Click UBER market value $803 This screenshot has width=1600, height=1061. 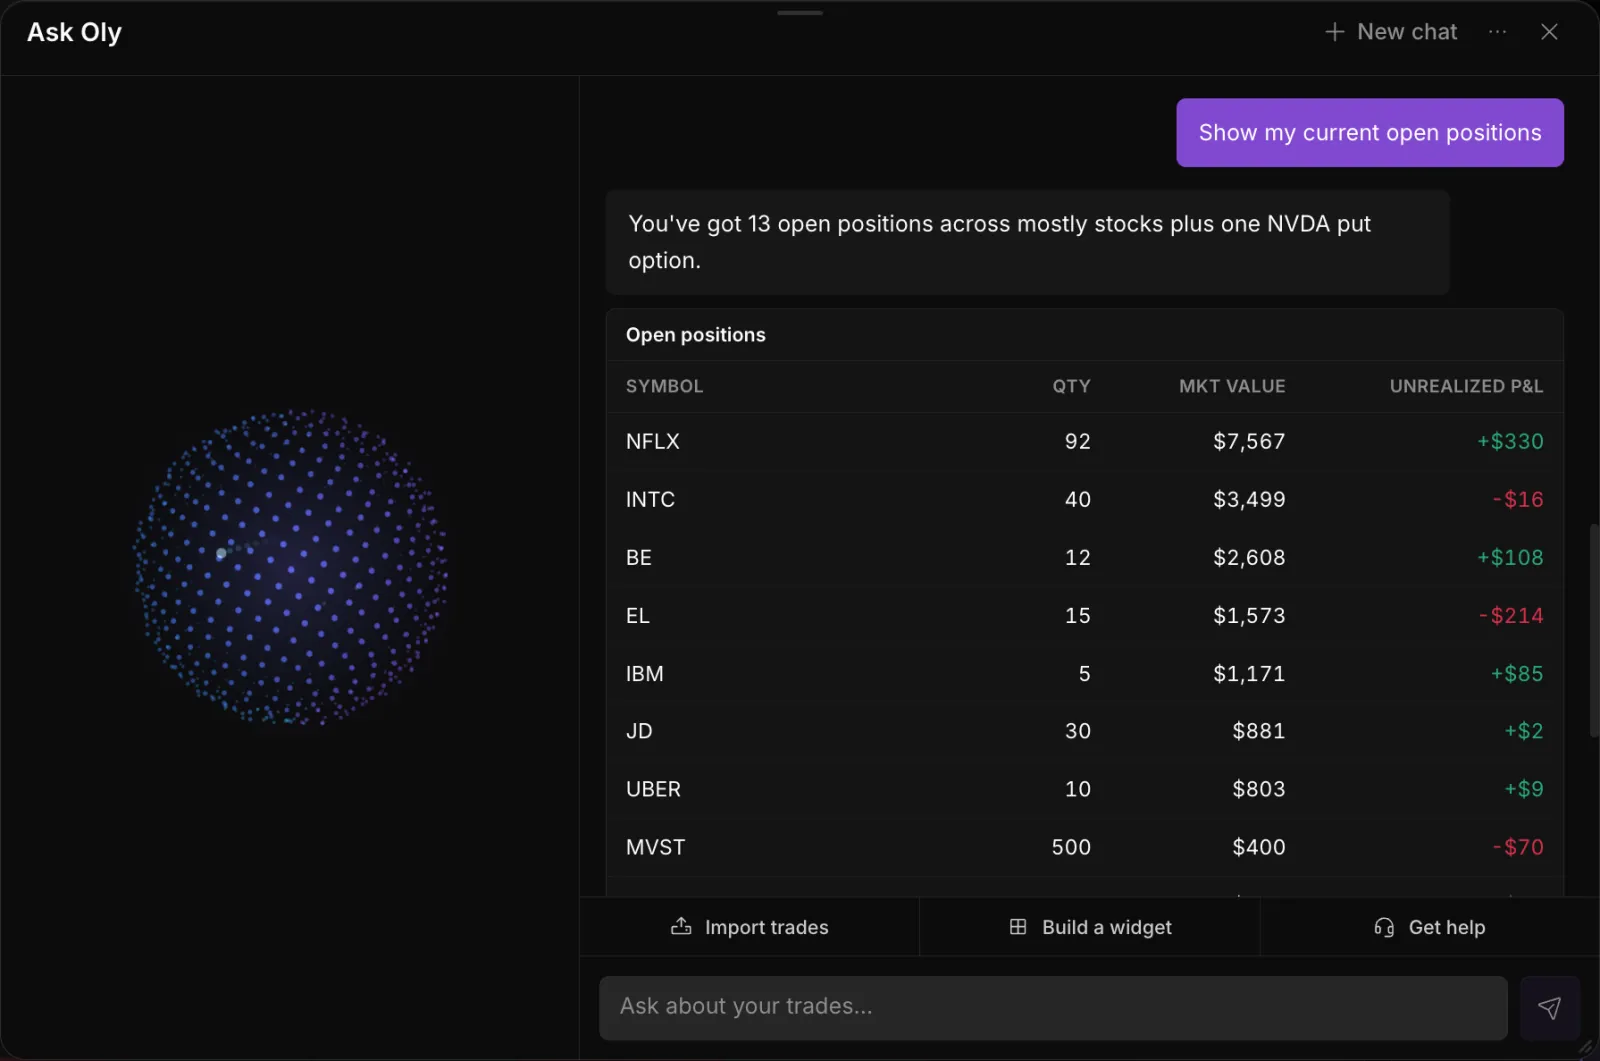click(1259, 789)
